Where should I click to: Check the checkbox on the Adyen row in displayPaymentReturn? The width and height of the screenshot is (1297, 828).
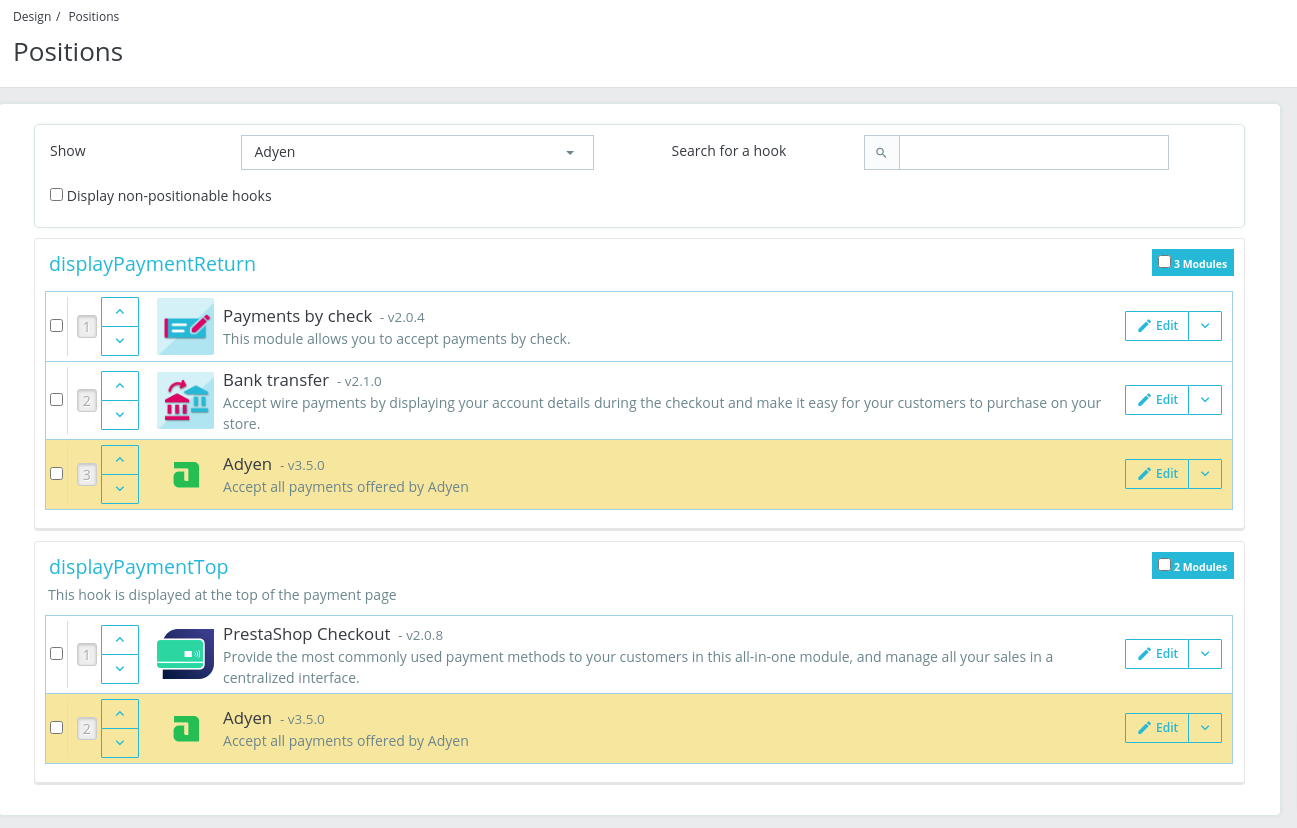click(56, 473)
